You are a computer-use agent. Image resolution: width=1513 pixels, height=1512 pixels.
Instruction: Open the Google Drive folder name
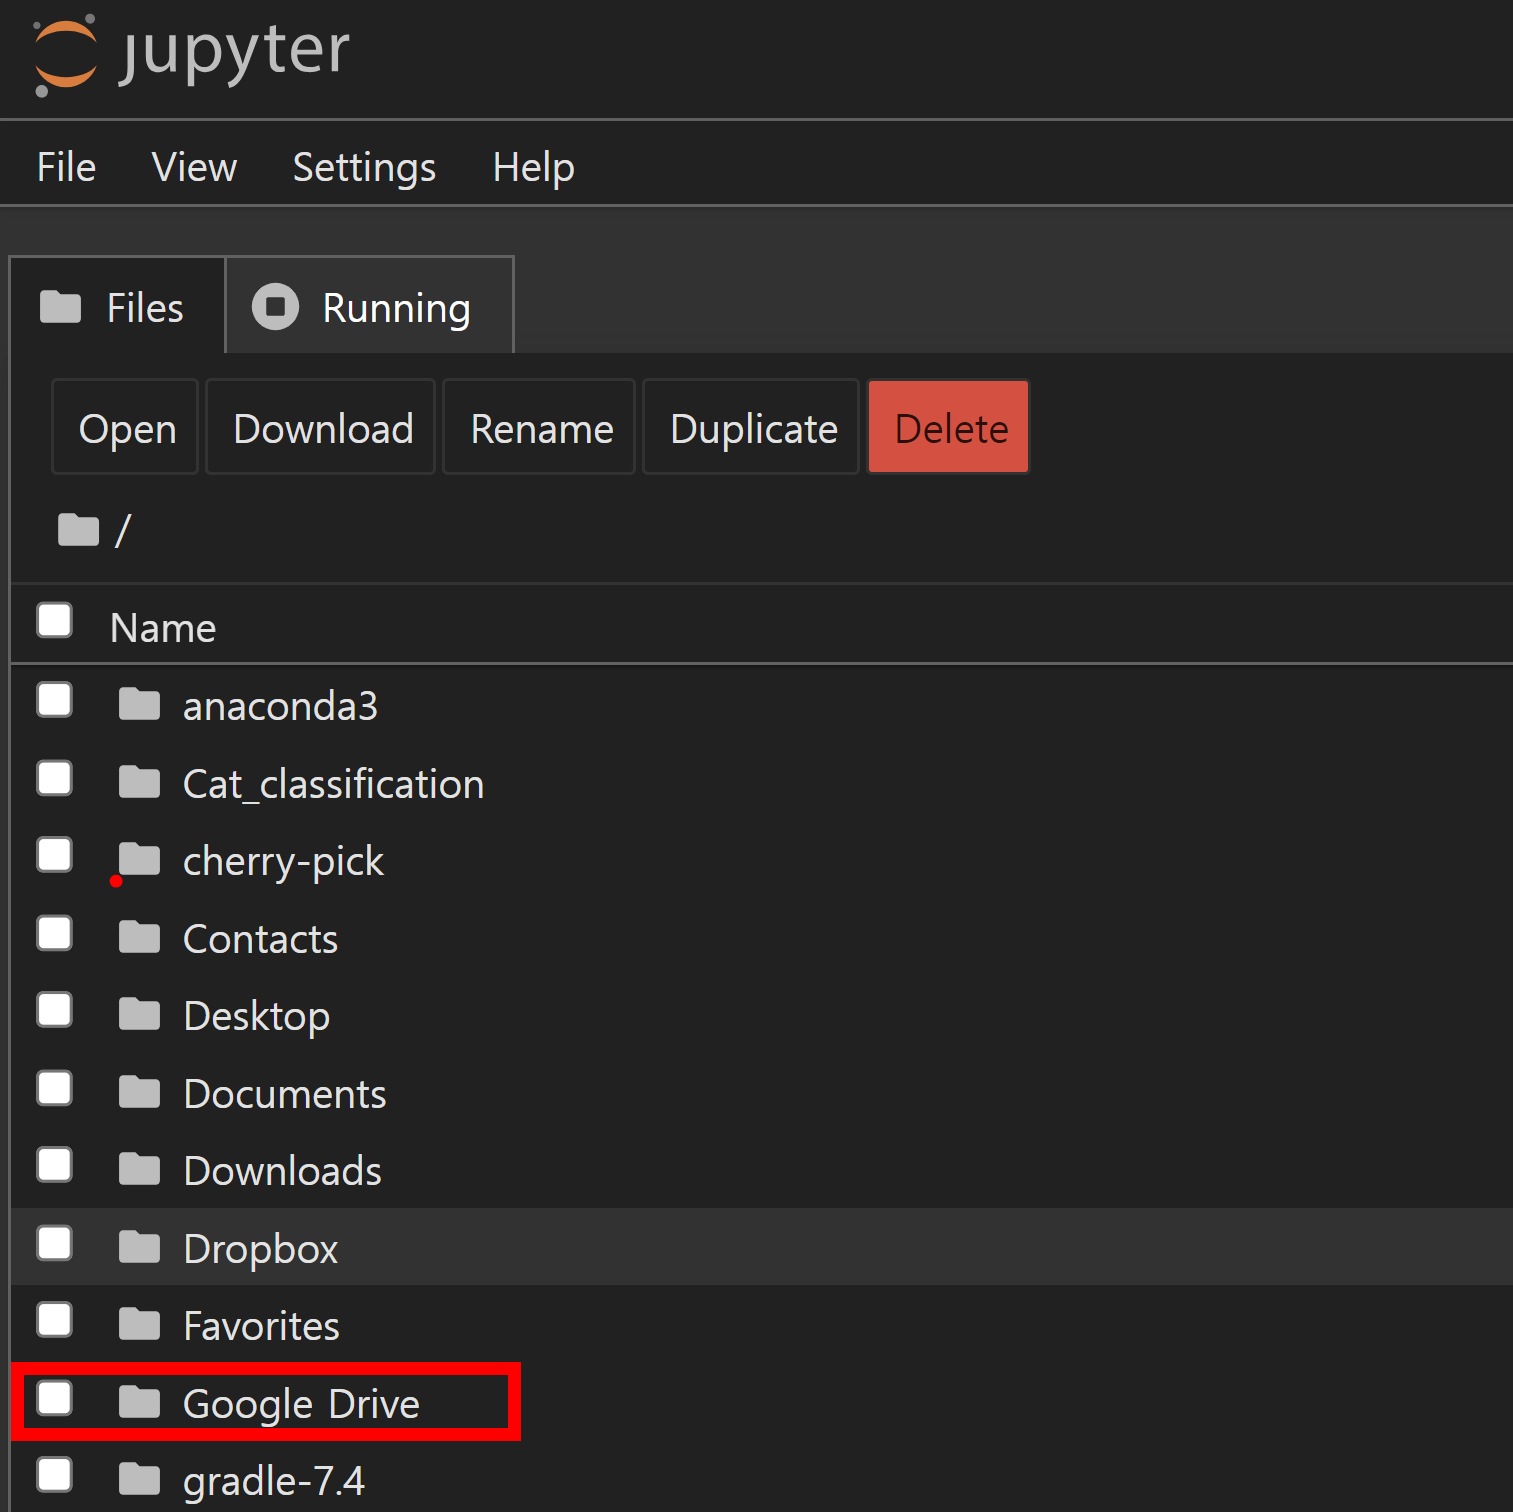coord(302,1404)
